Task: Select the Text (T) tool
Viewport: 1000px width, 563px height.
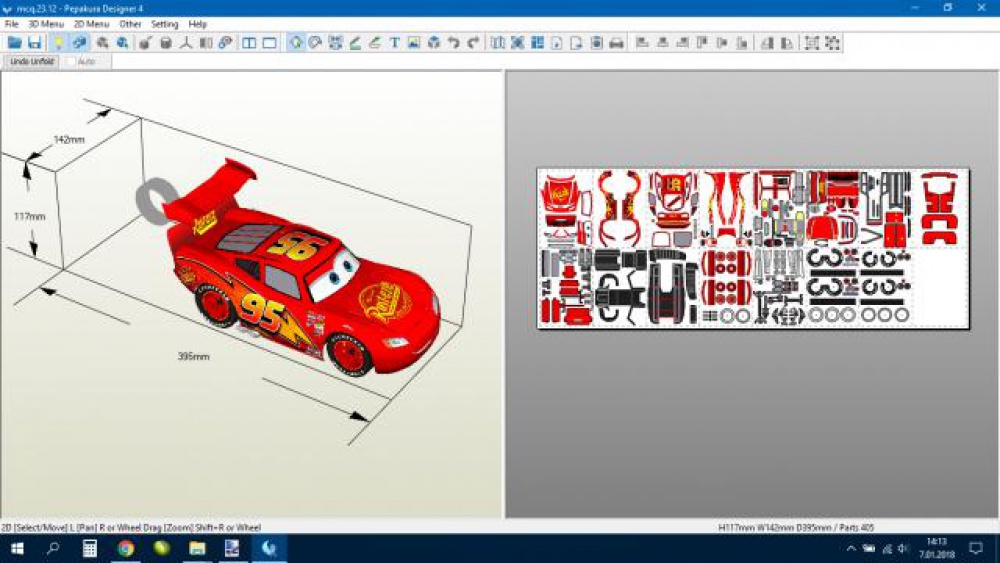Action: pyautogui.click(x=395, y=43)
